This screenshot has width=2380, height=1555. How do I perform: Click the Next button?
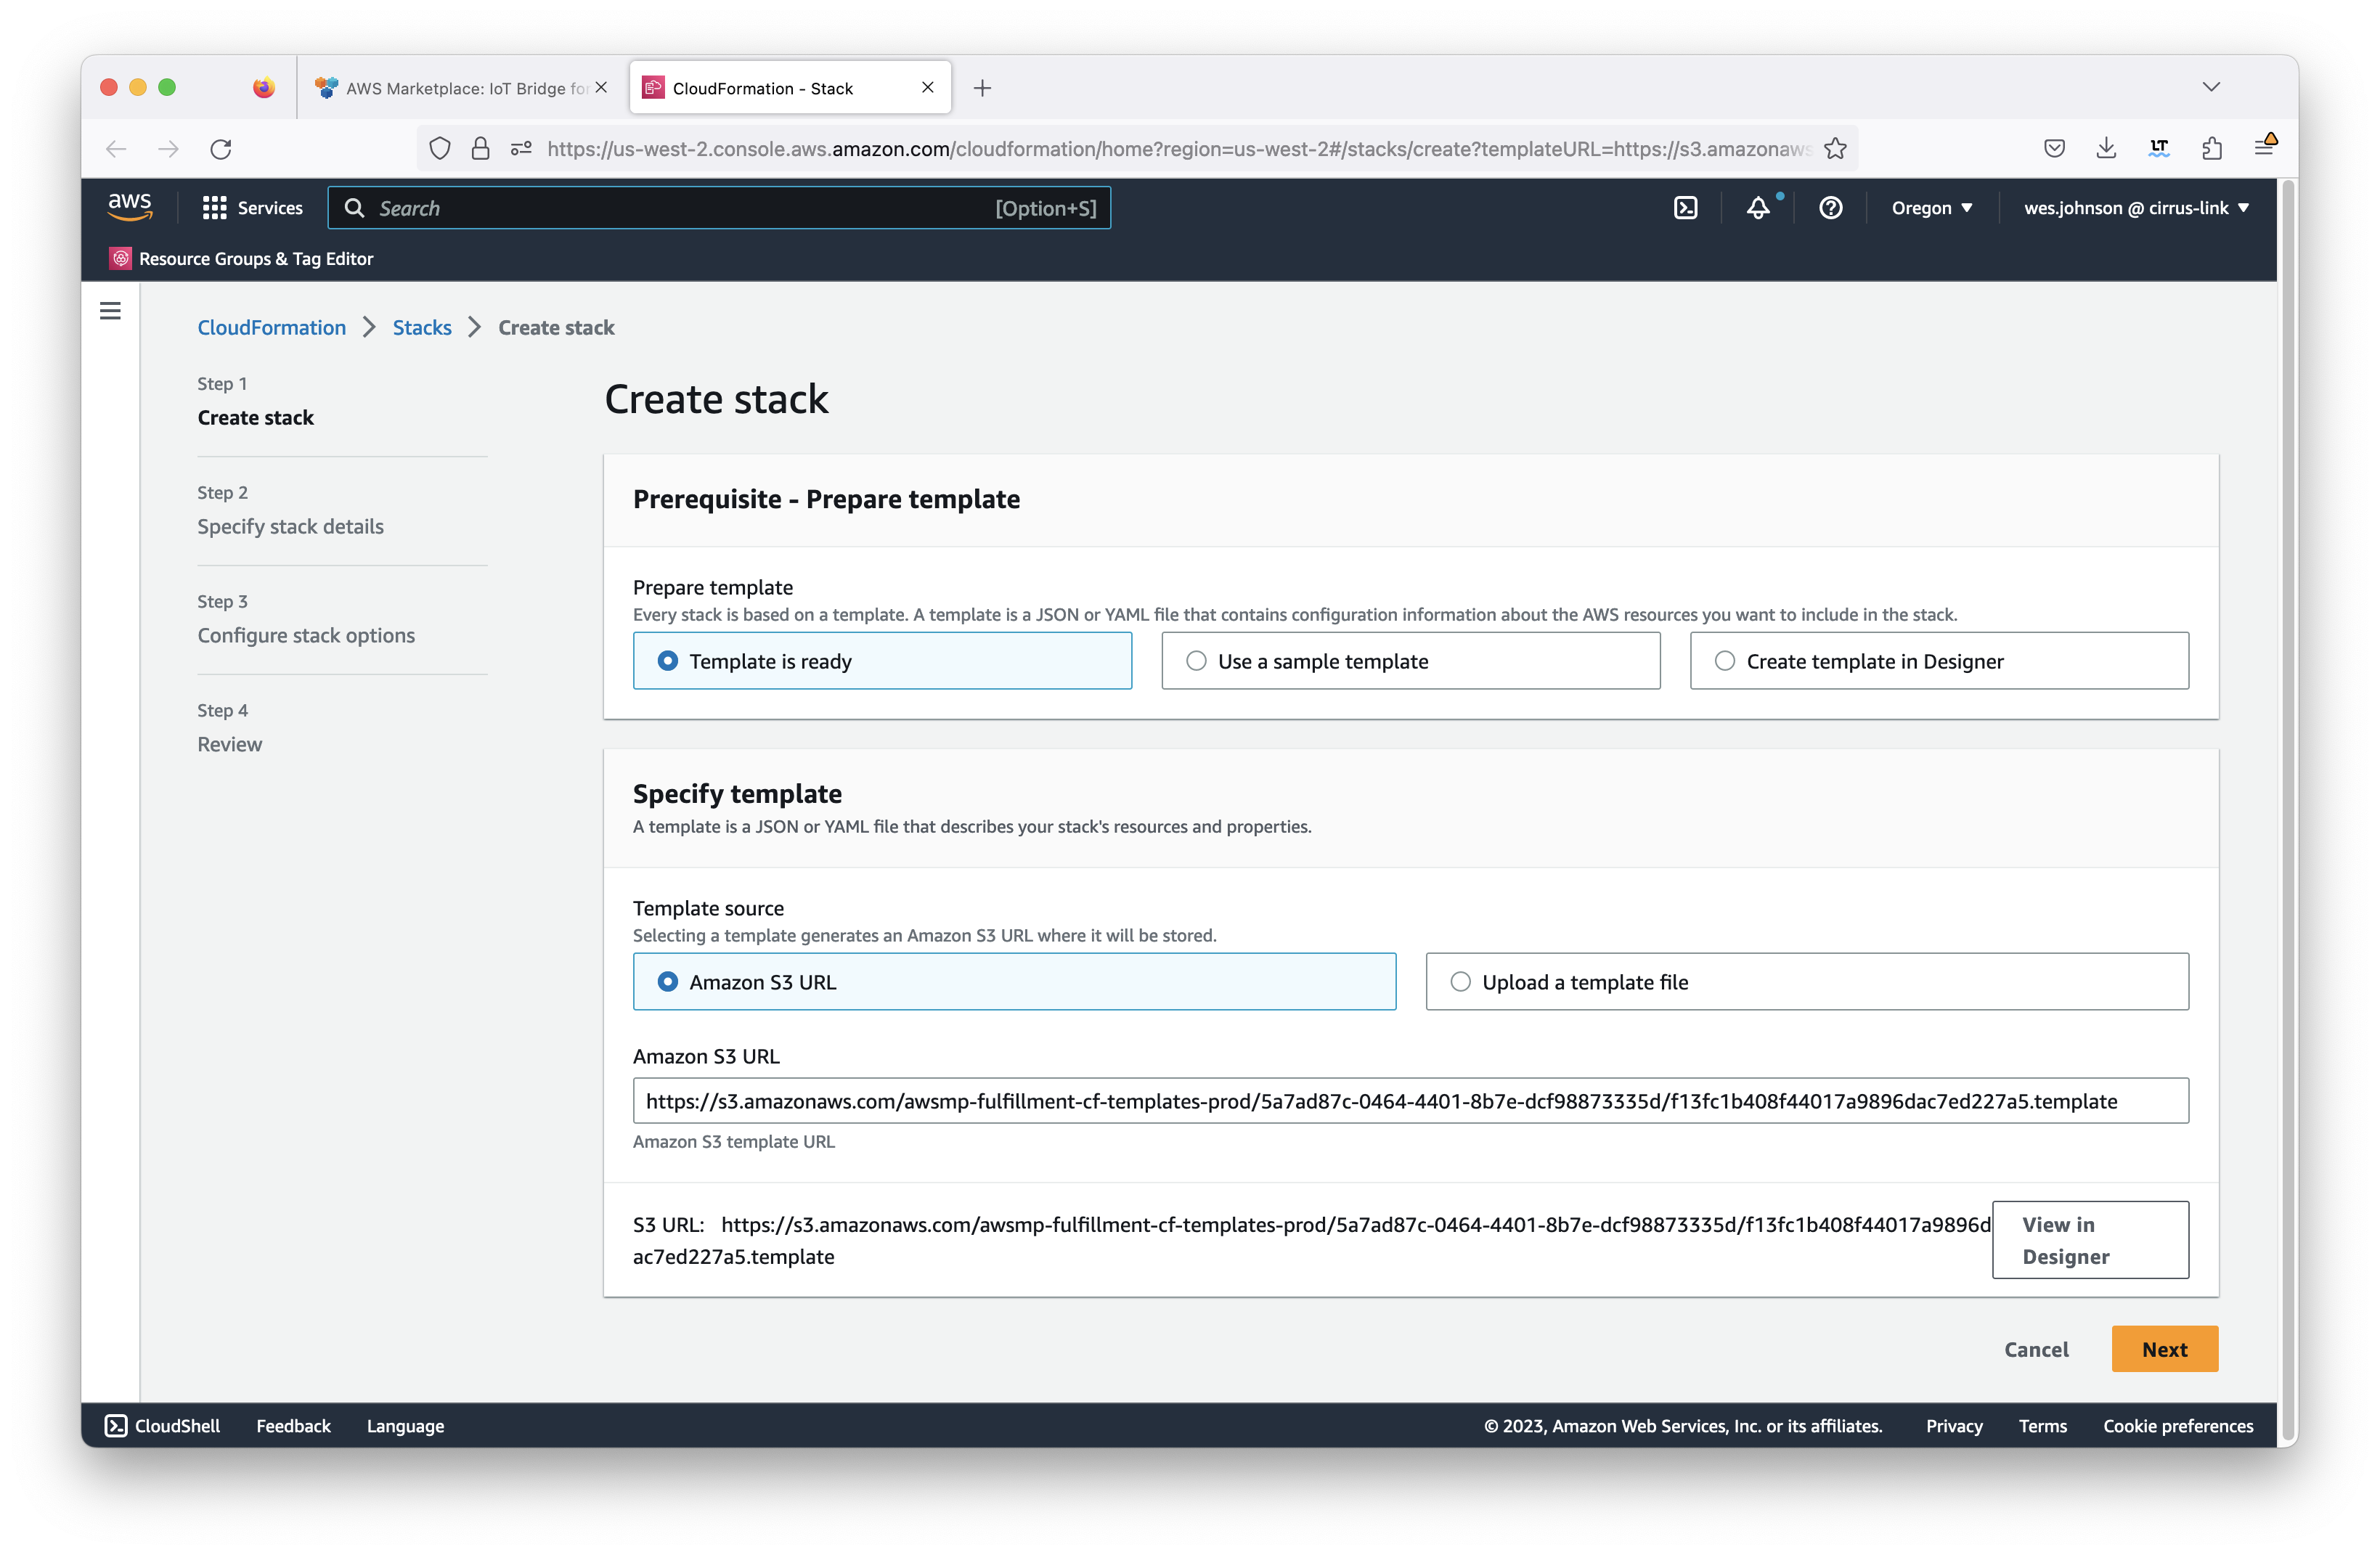tap(2164, 1349)
